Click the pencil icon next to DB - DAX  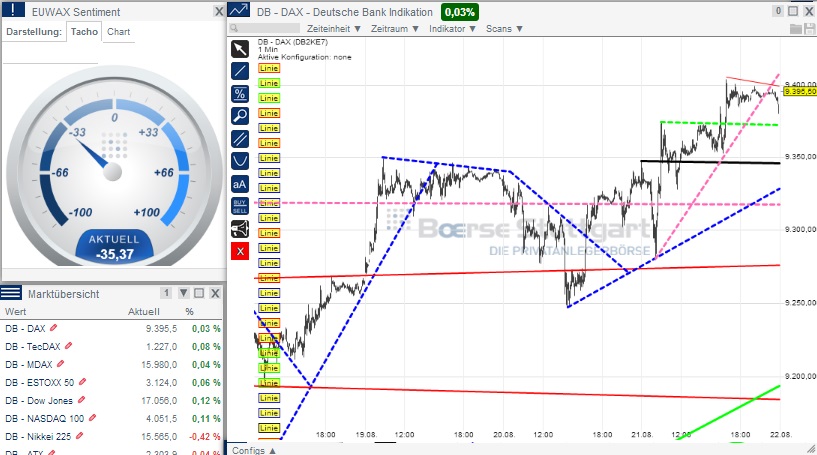coord(53,328)
